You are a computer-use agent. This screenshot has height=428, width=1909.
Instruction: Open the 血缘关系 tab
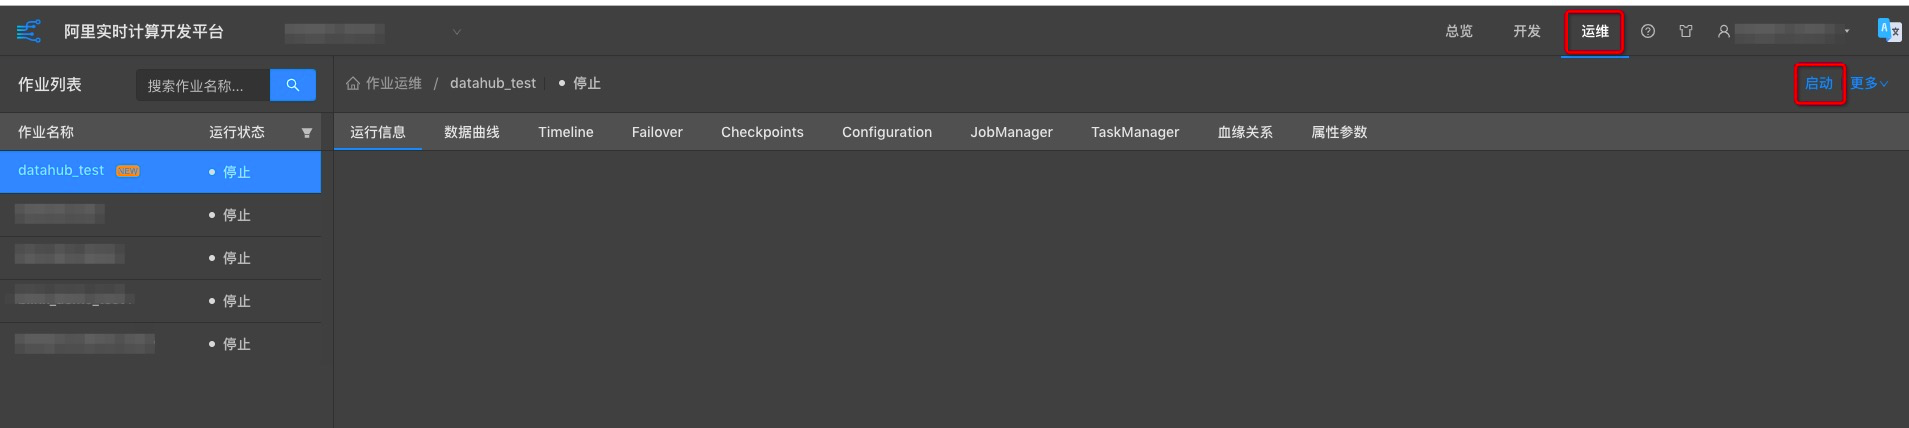point(1245,132)
